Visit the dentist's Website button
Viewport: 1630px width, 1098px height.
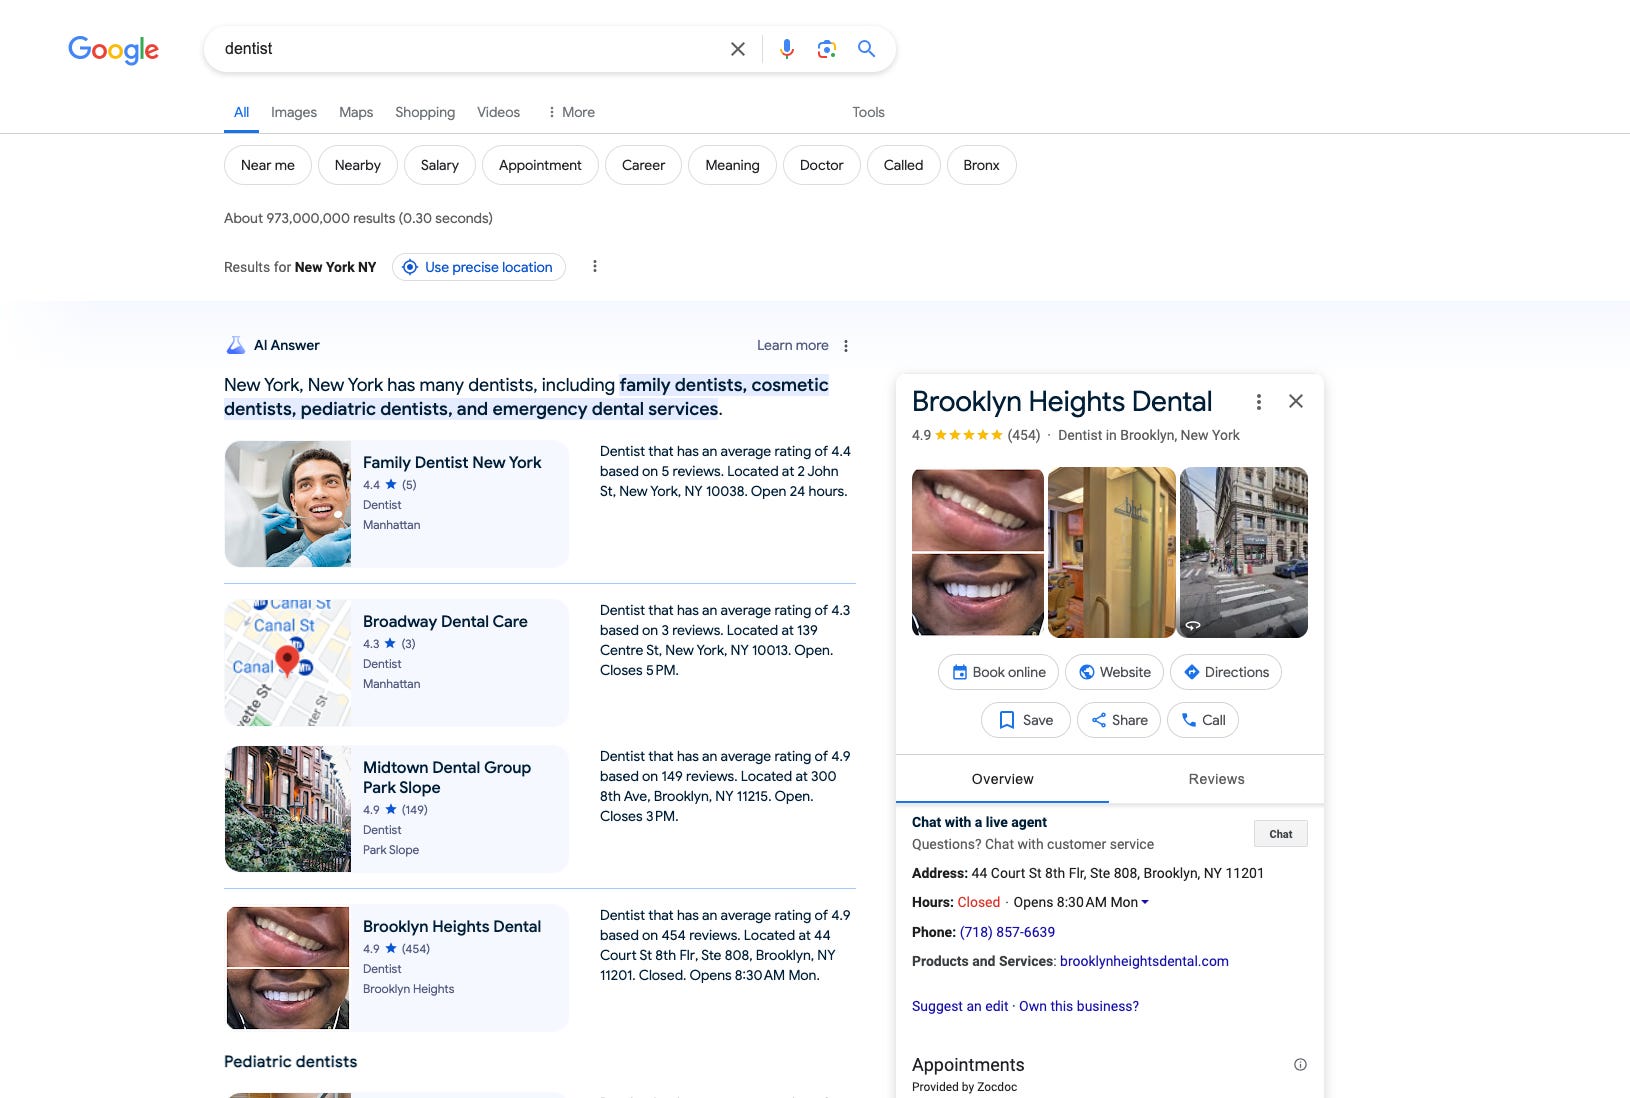point(1115,672)
